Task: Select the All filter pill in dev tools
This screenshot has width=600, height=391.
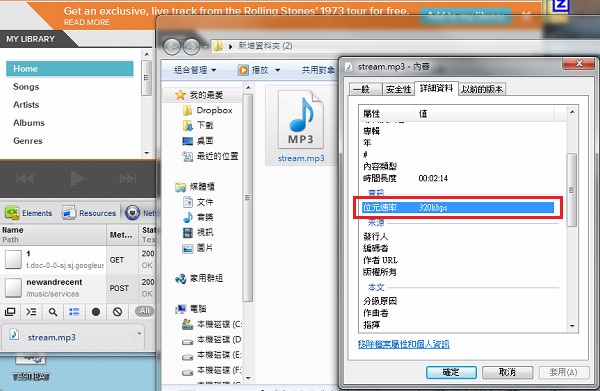Action: tap(144, 311)
